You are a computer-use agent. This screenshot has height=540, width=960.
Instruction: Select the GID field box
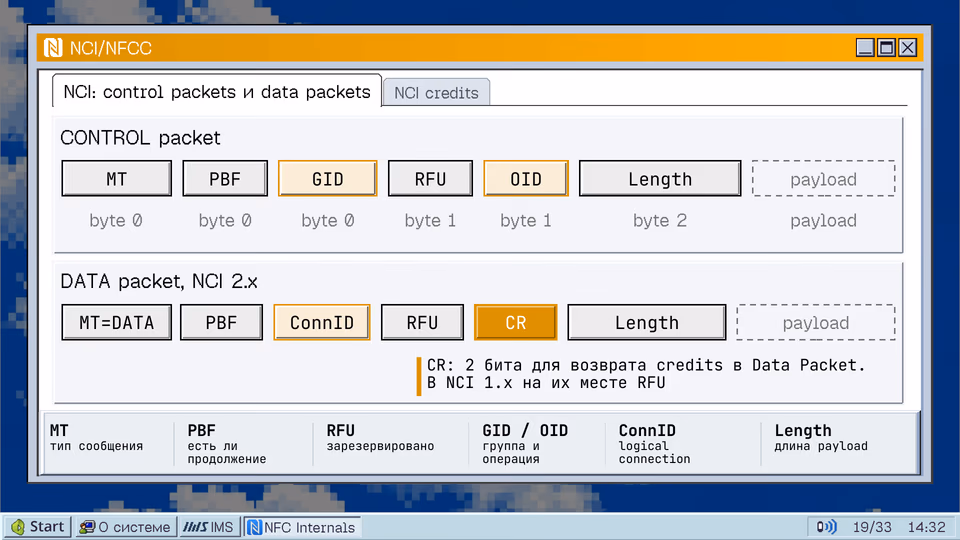(x=328, y=179)
